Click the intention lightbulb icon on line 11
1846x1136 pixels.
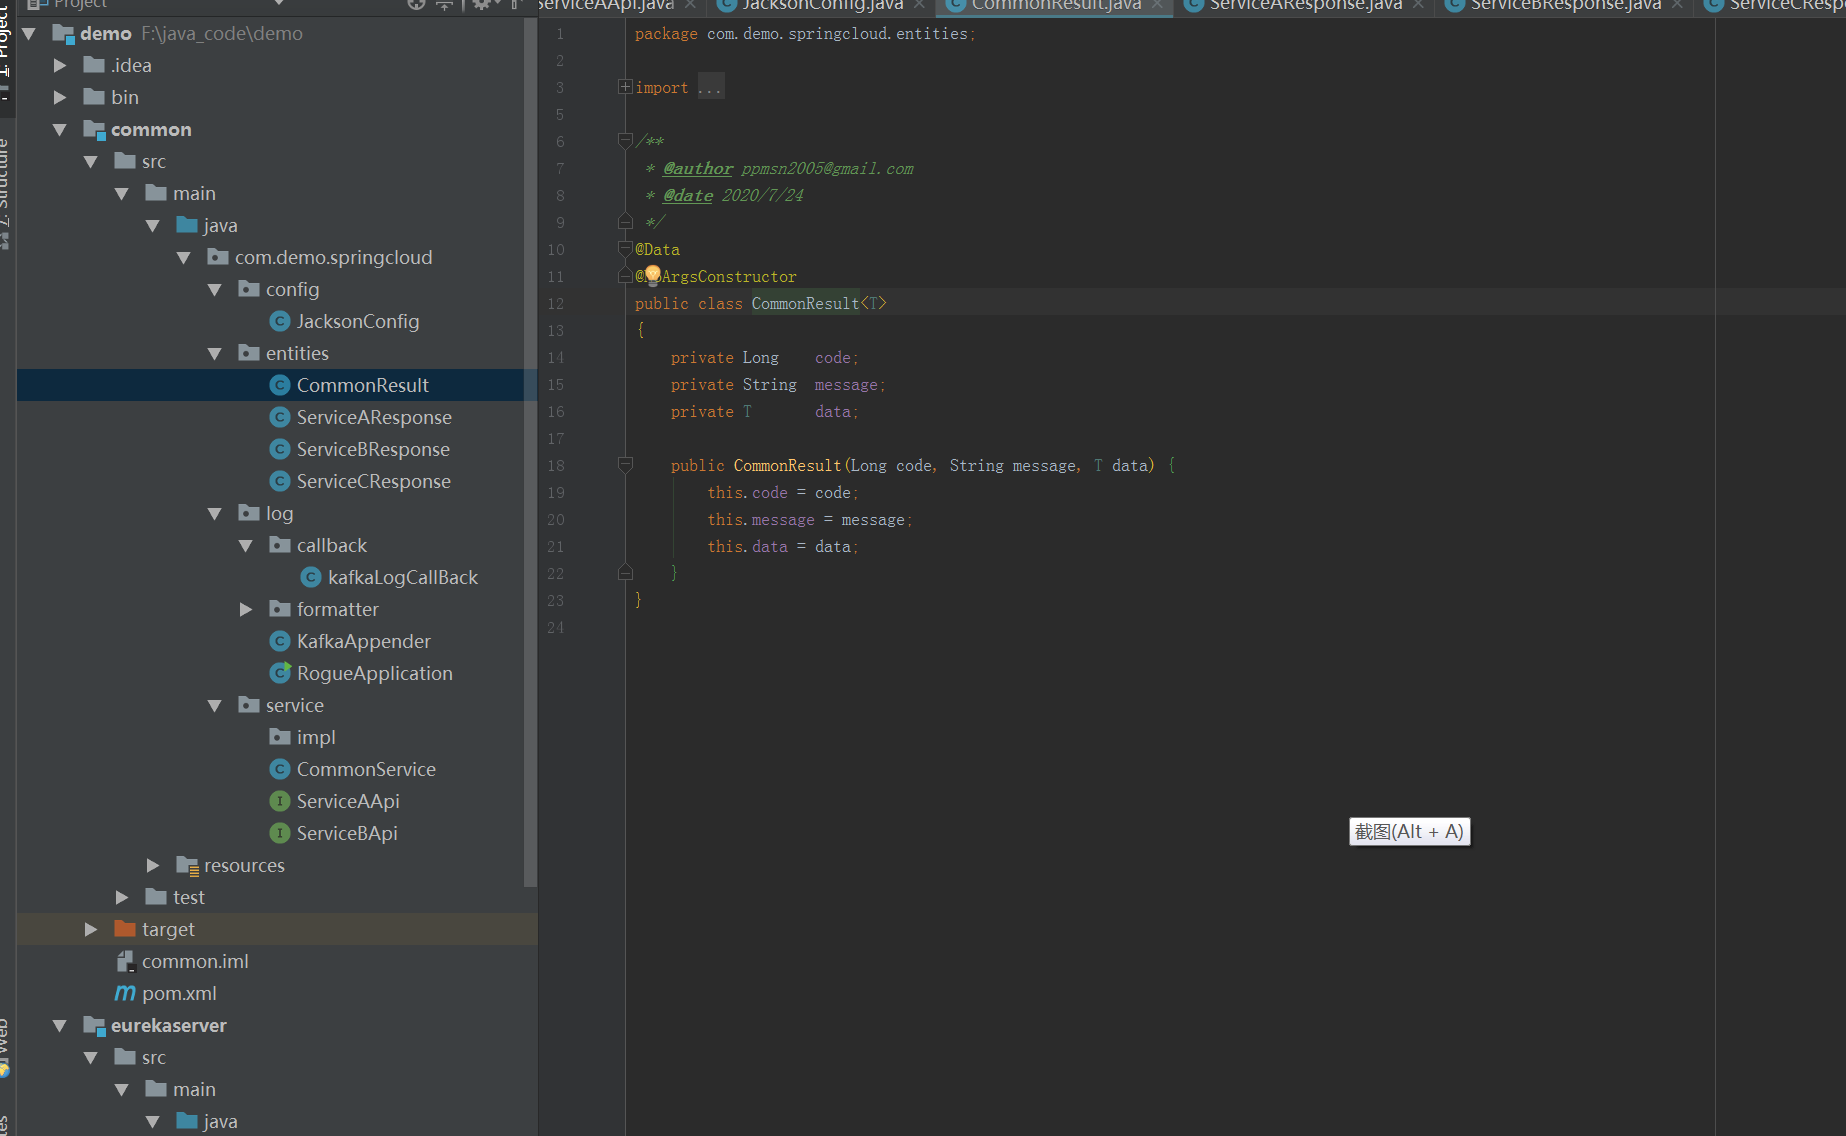point(653,275)
